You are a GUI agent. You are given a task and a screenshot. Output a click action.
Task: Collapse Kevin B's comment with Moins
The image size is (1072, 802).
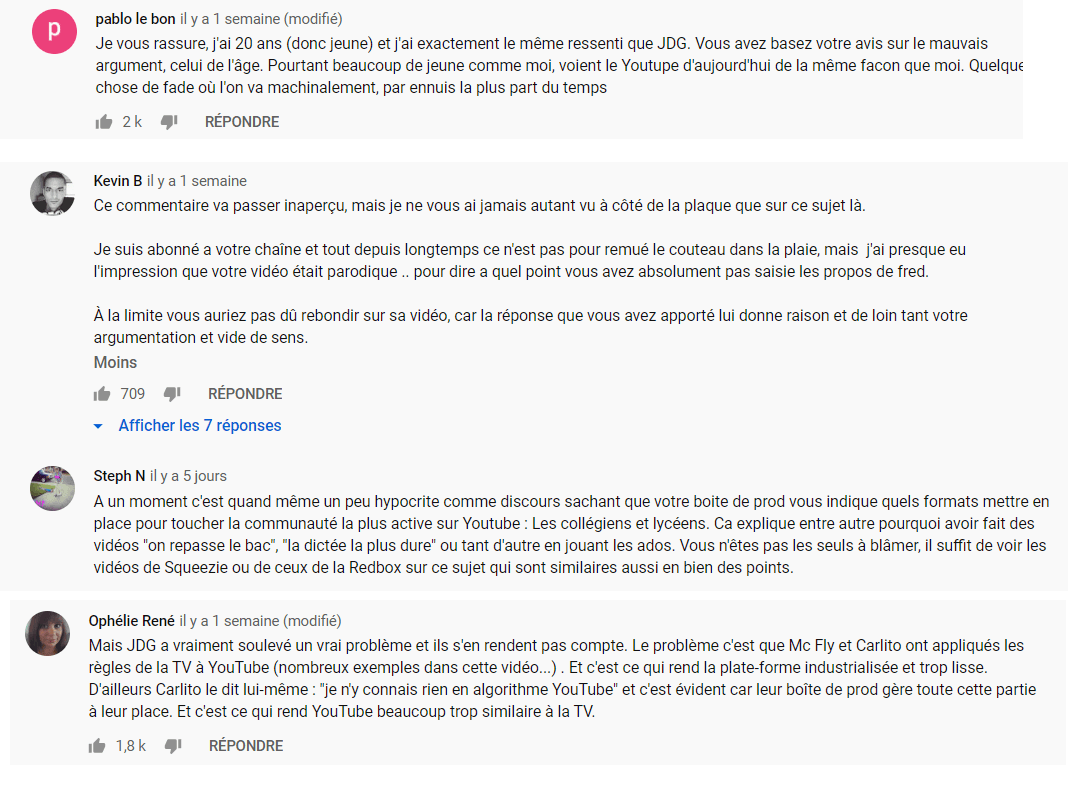tap(115, 362)
